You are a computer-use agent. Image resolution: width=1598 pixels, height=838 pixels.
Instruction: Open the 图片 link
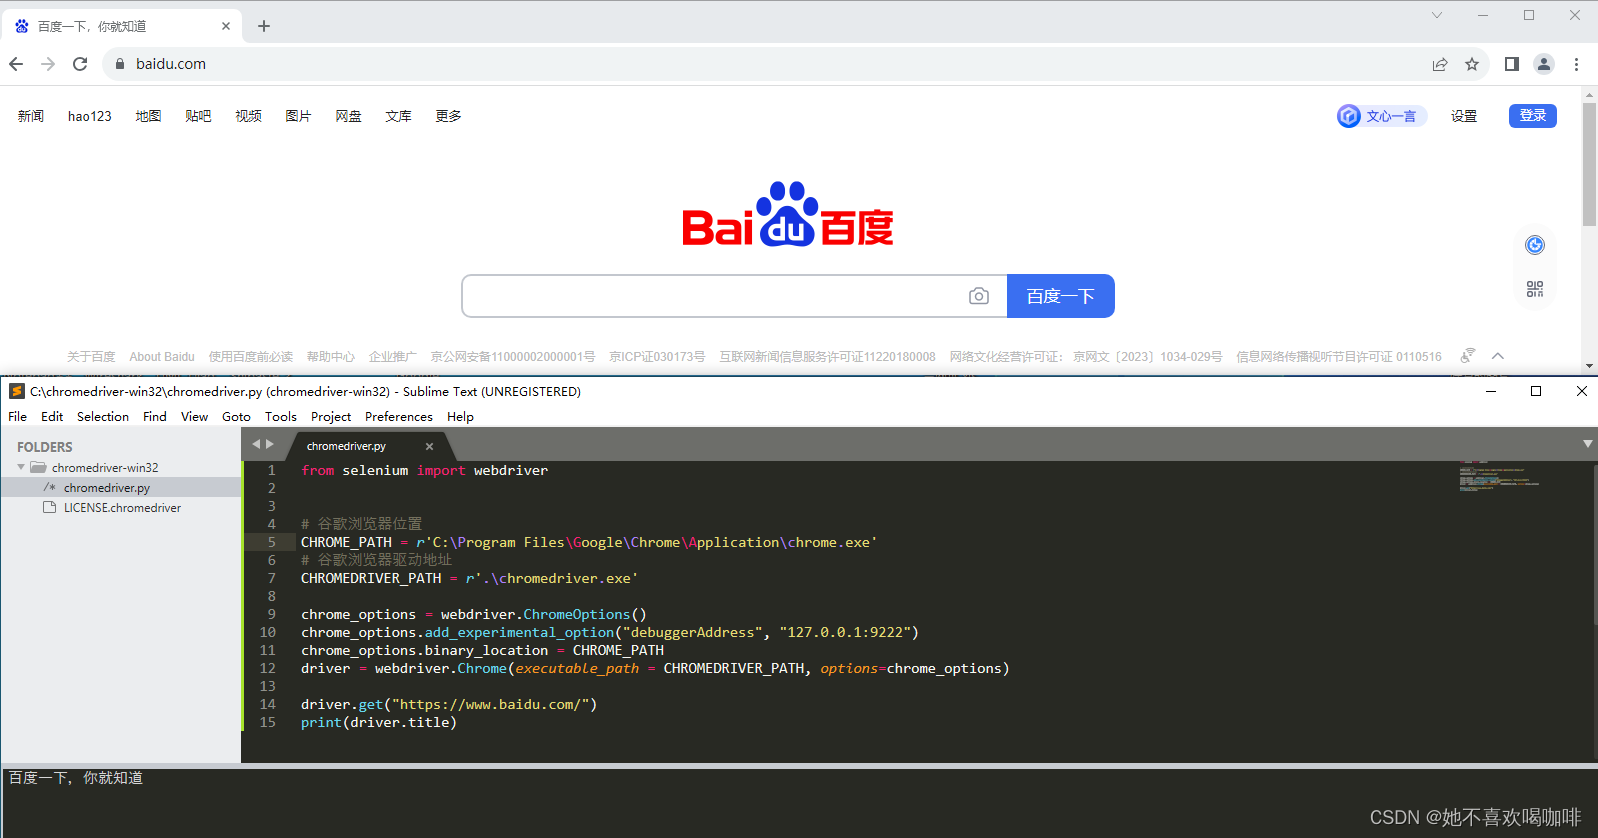tap(298, 116)
